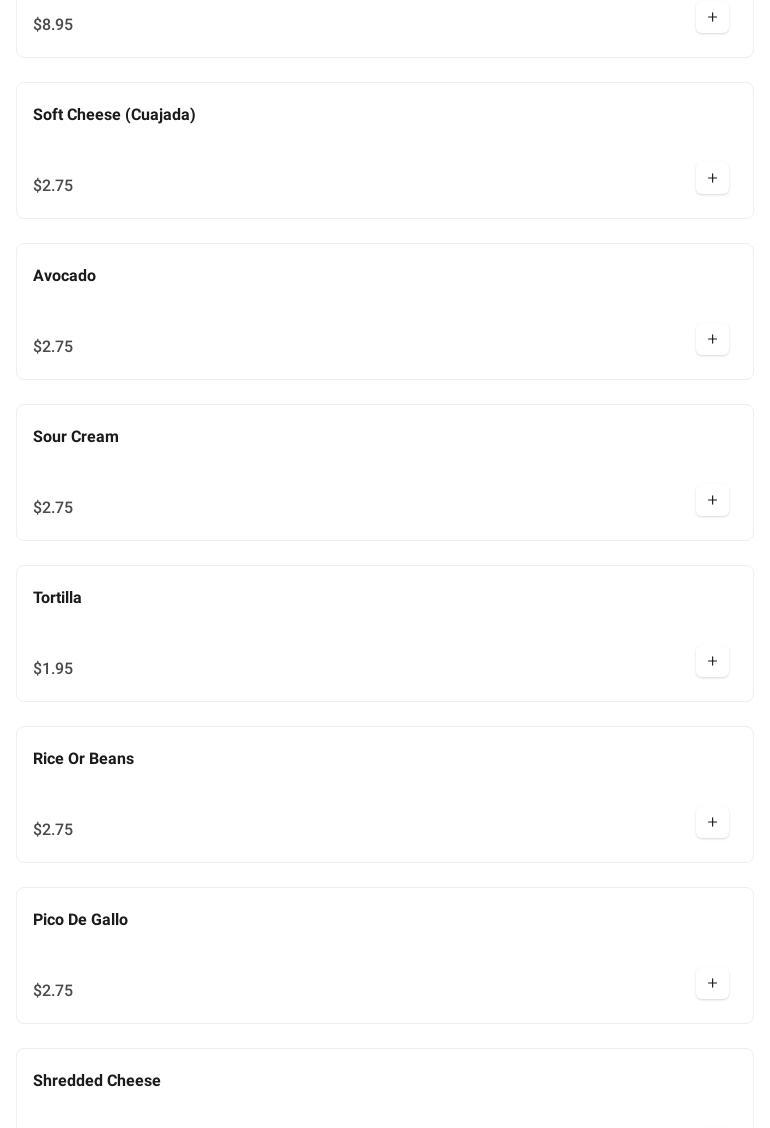Open the Pico De Gallo item title
Screen dimensions: 770x1128
click(x=80, y=920)
